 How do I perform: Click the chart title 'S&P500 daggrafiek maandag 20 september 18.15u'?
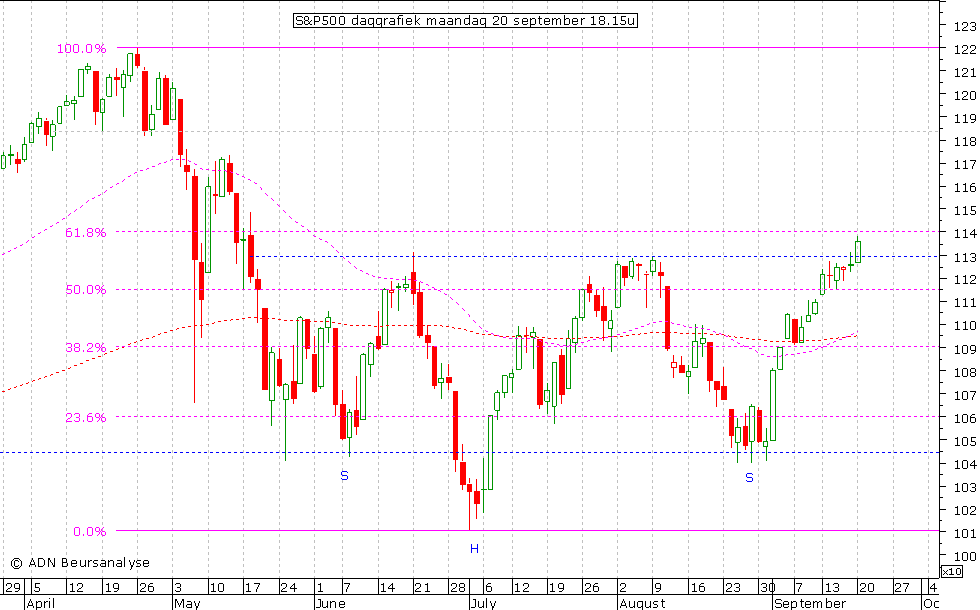coord(465,21)
